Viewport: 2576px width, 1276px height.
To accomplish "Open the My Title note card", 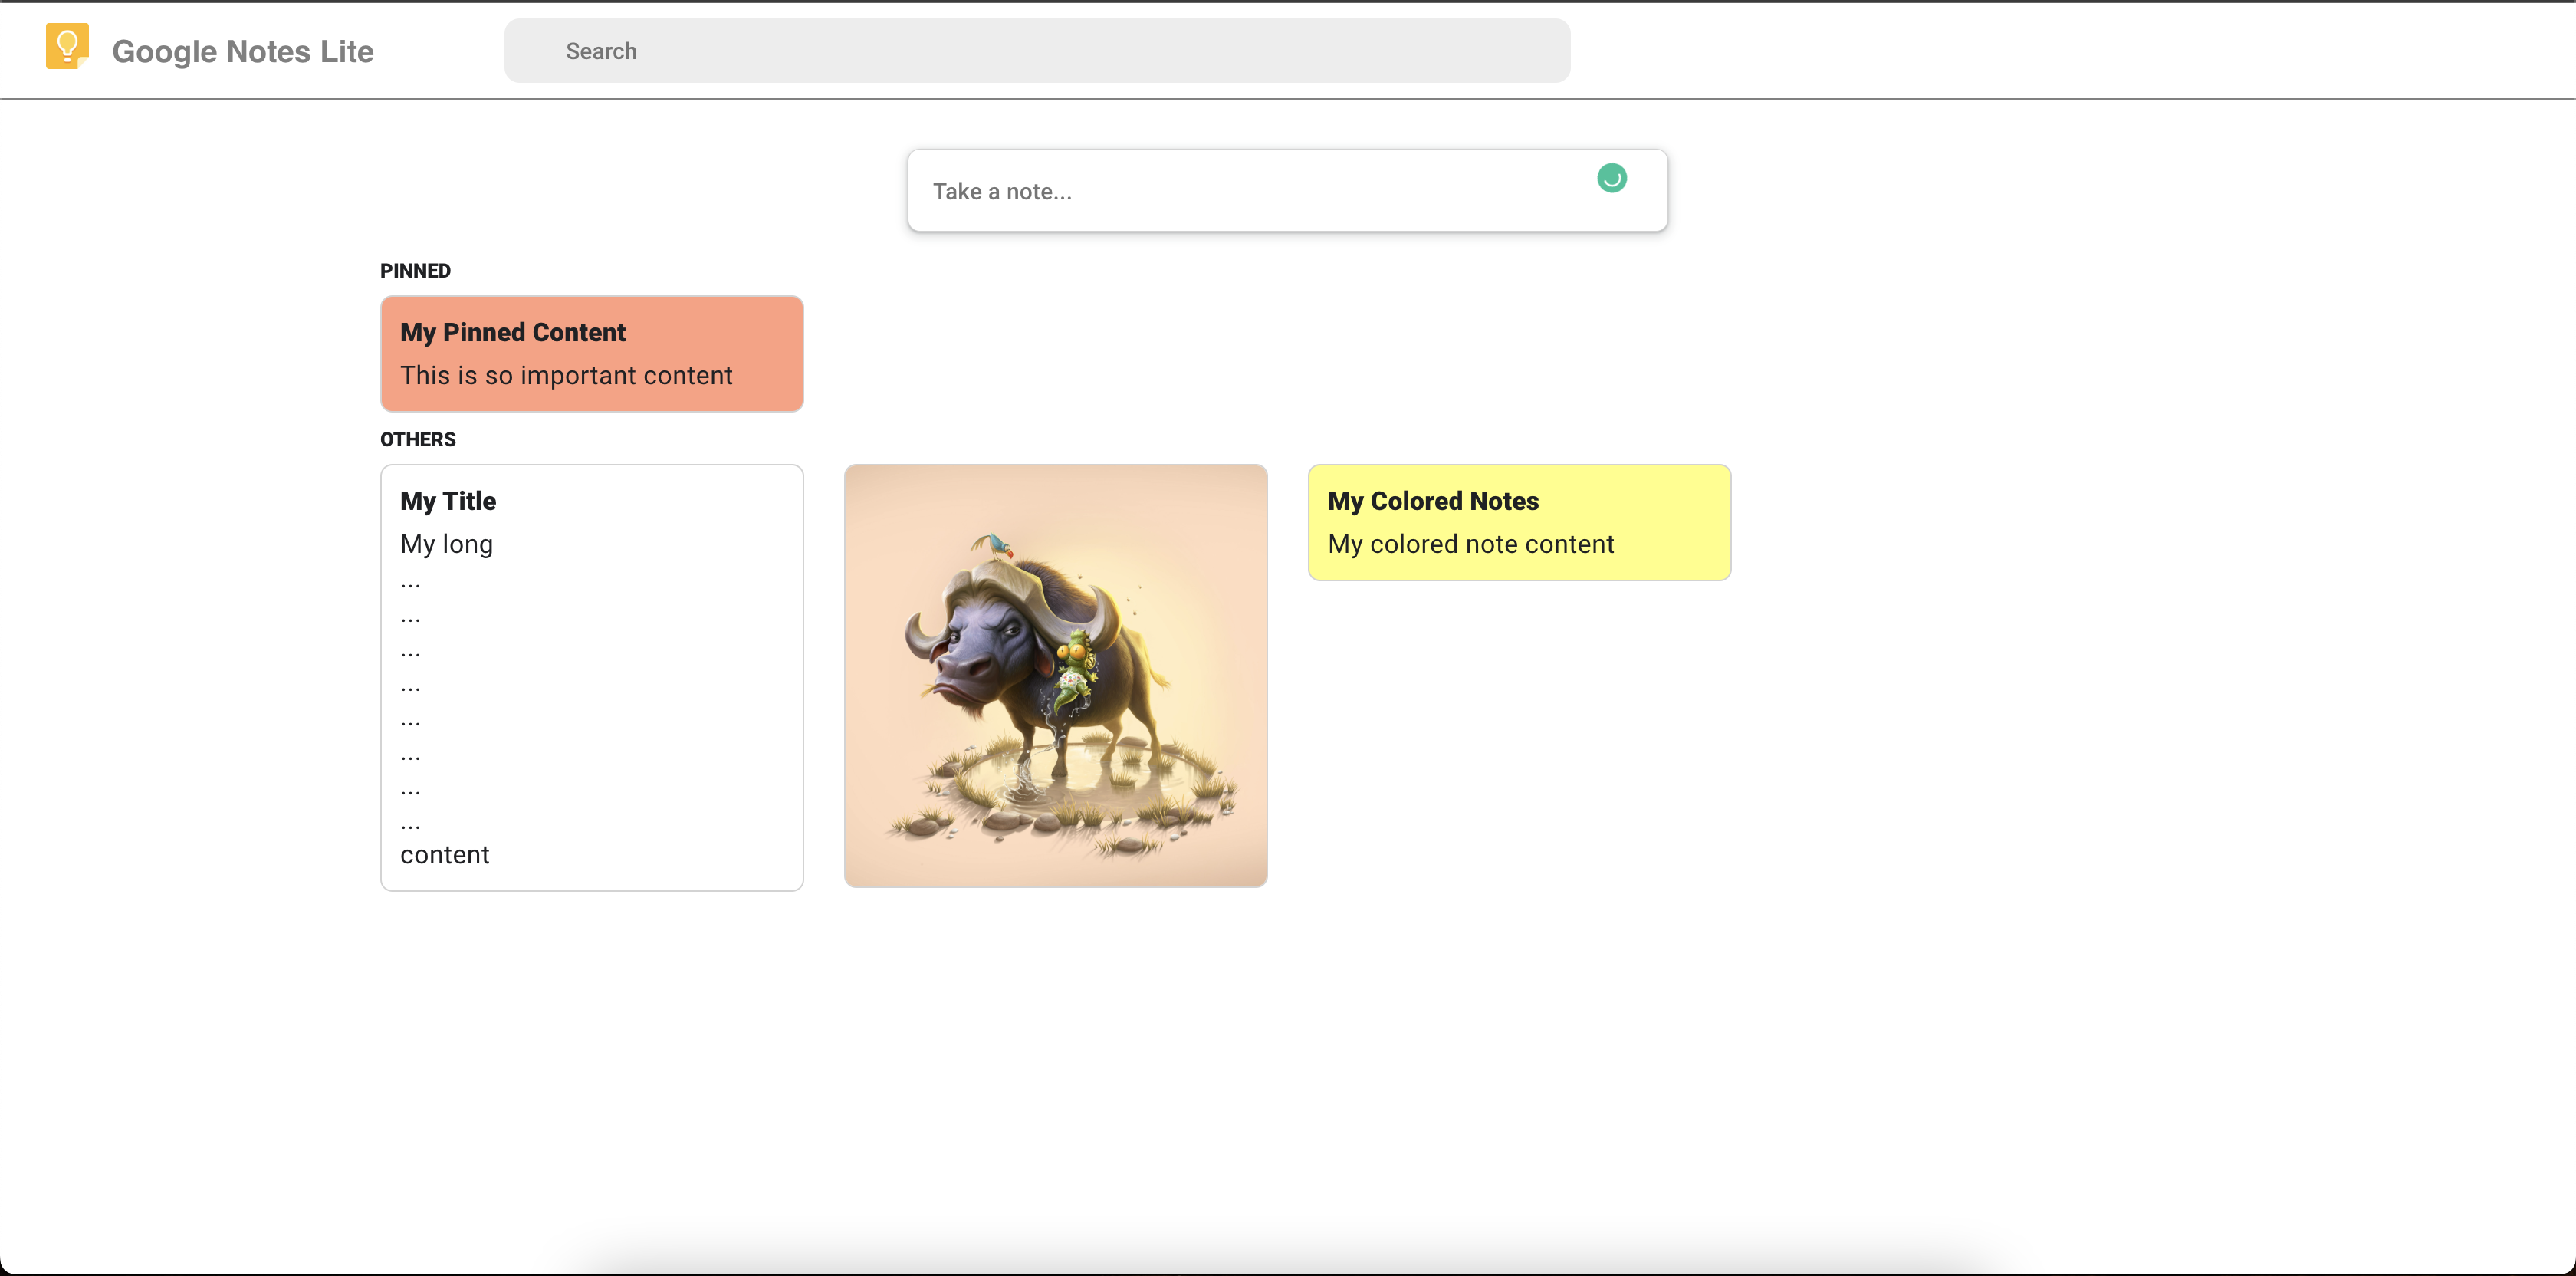I will click(x=592, y=677).
